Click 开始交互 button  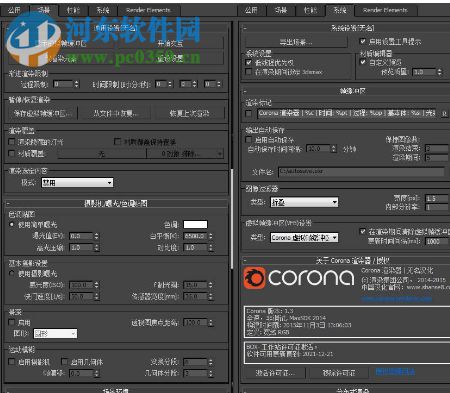click(x=170, y=43)
